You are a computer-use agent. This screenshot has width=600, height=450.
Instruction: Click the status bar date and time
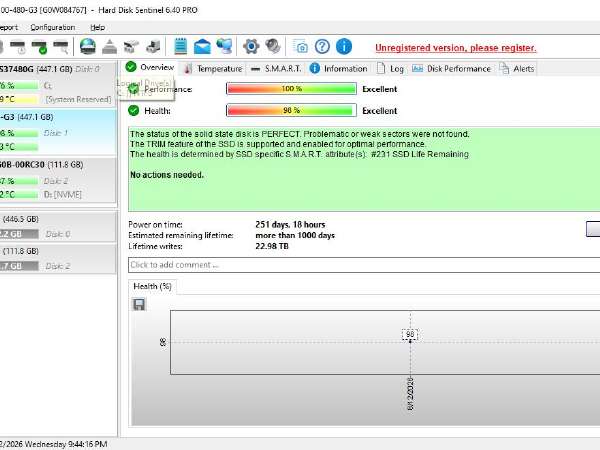54,444
